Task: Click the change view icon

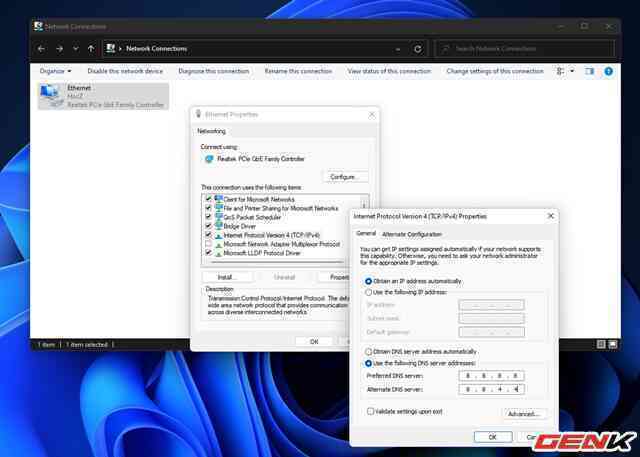Action: [560, 71]
